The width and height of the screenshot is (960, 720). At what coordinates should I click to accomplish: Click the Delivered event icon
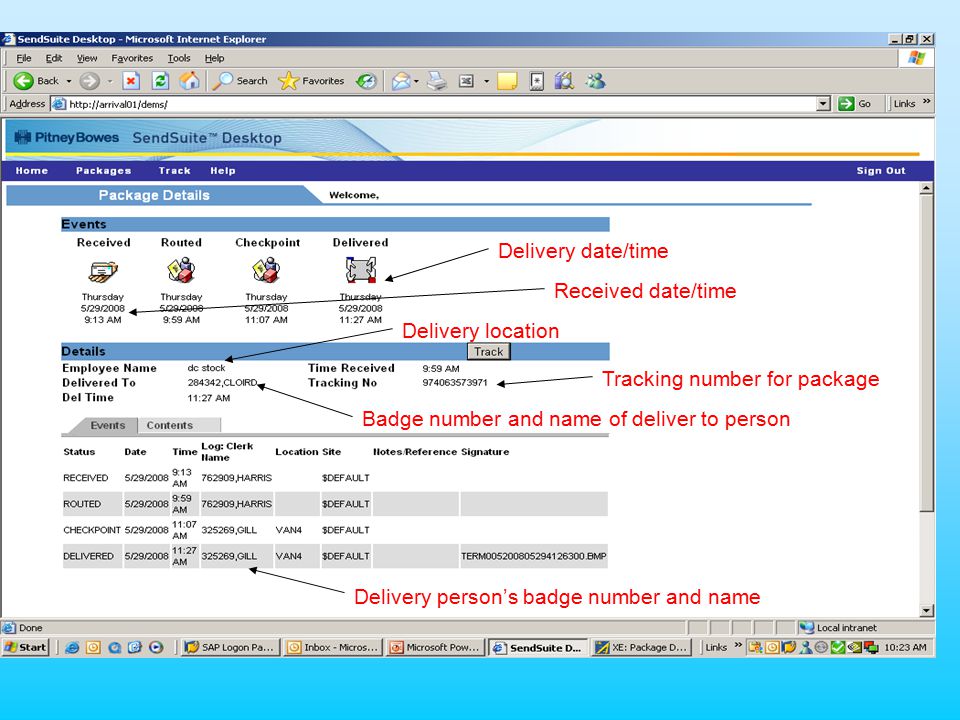tap(361, 270)
